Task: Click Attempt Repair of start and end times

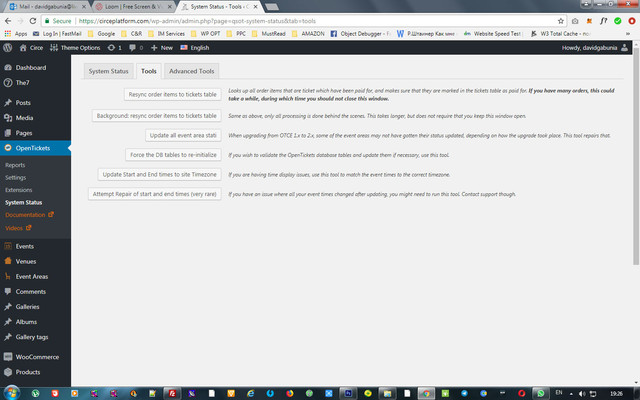Action: point(155,194)
